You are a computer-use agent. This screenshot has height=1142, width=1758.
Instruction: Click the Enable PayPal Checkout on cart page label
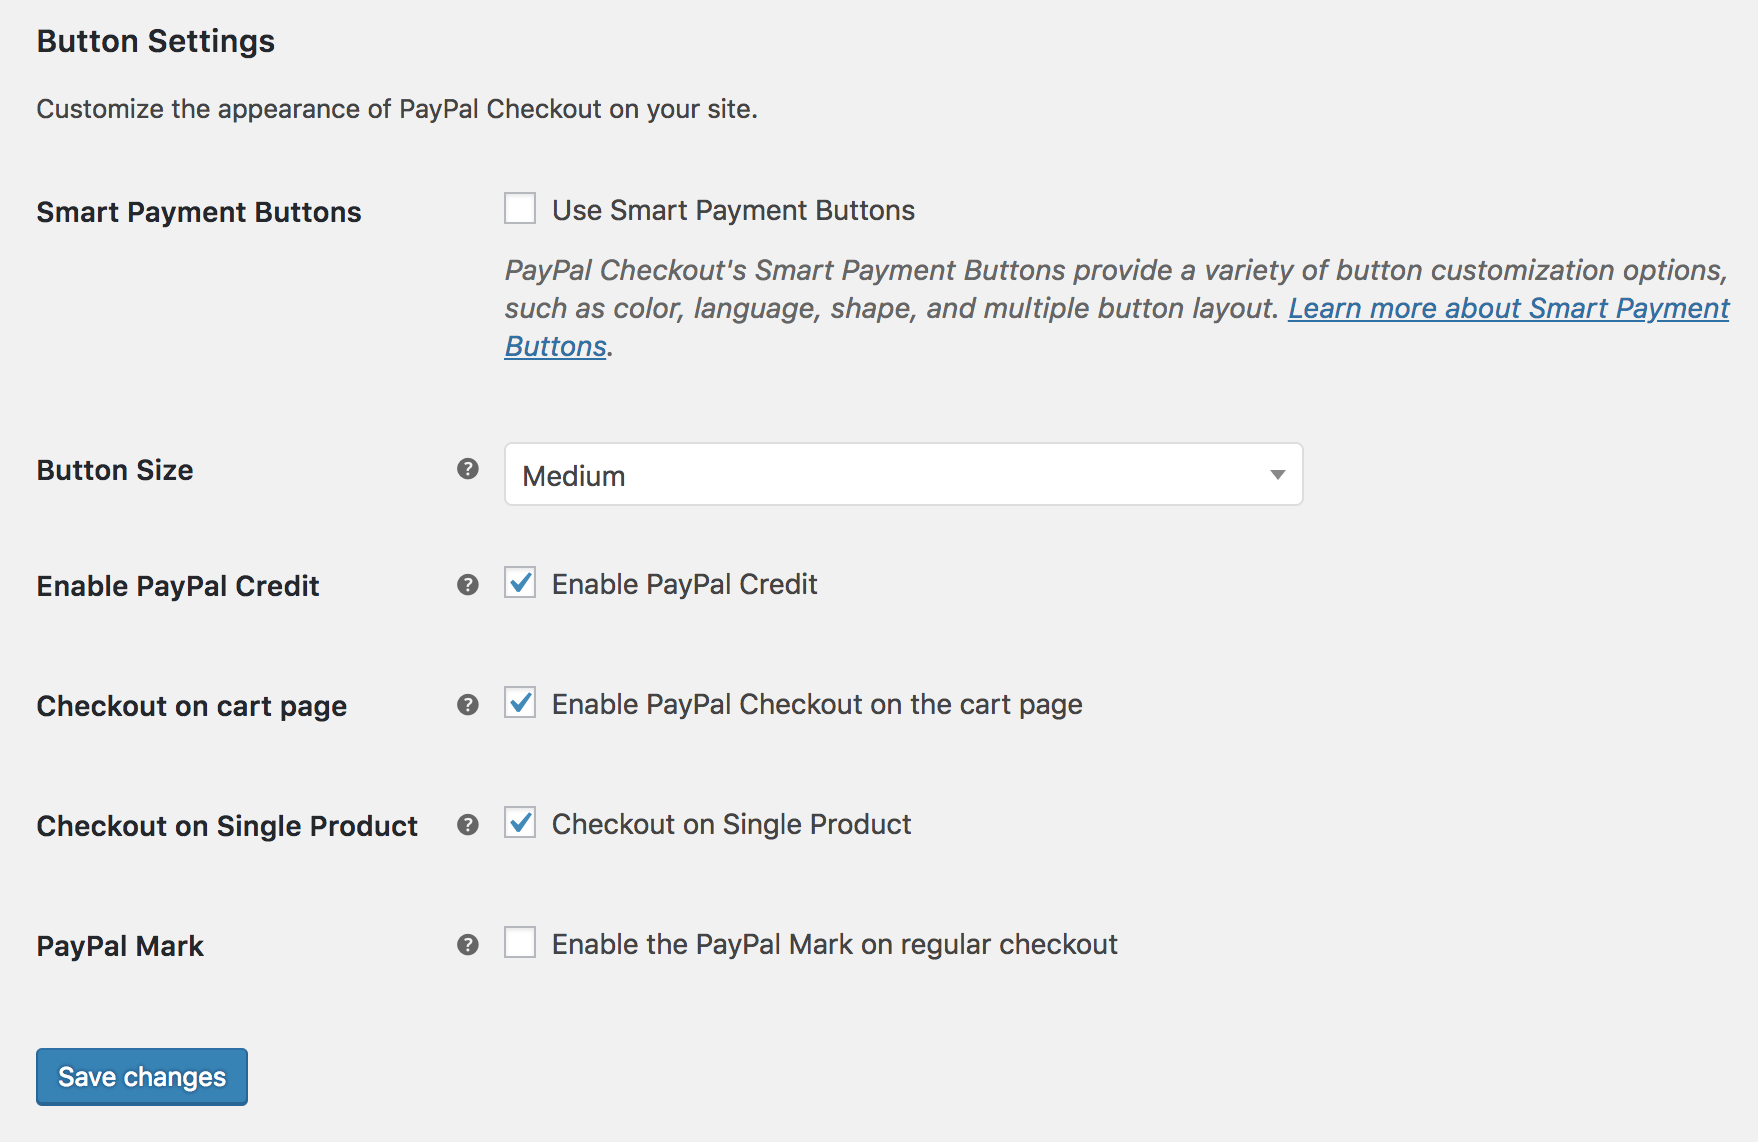pyautogui.click(x=816, y=704)
